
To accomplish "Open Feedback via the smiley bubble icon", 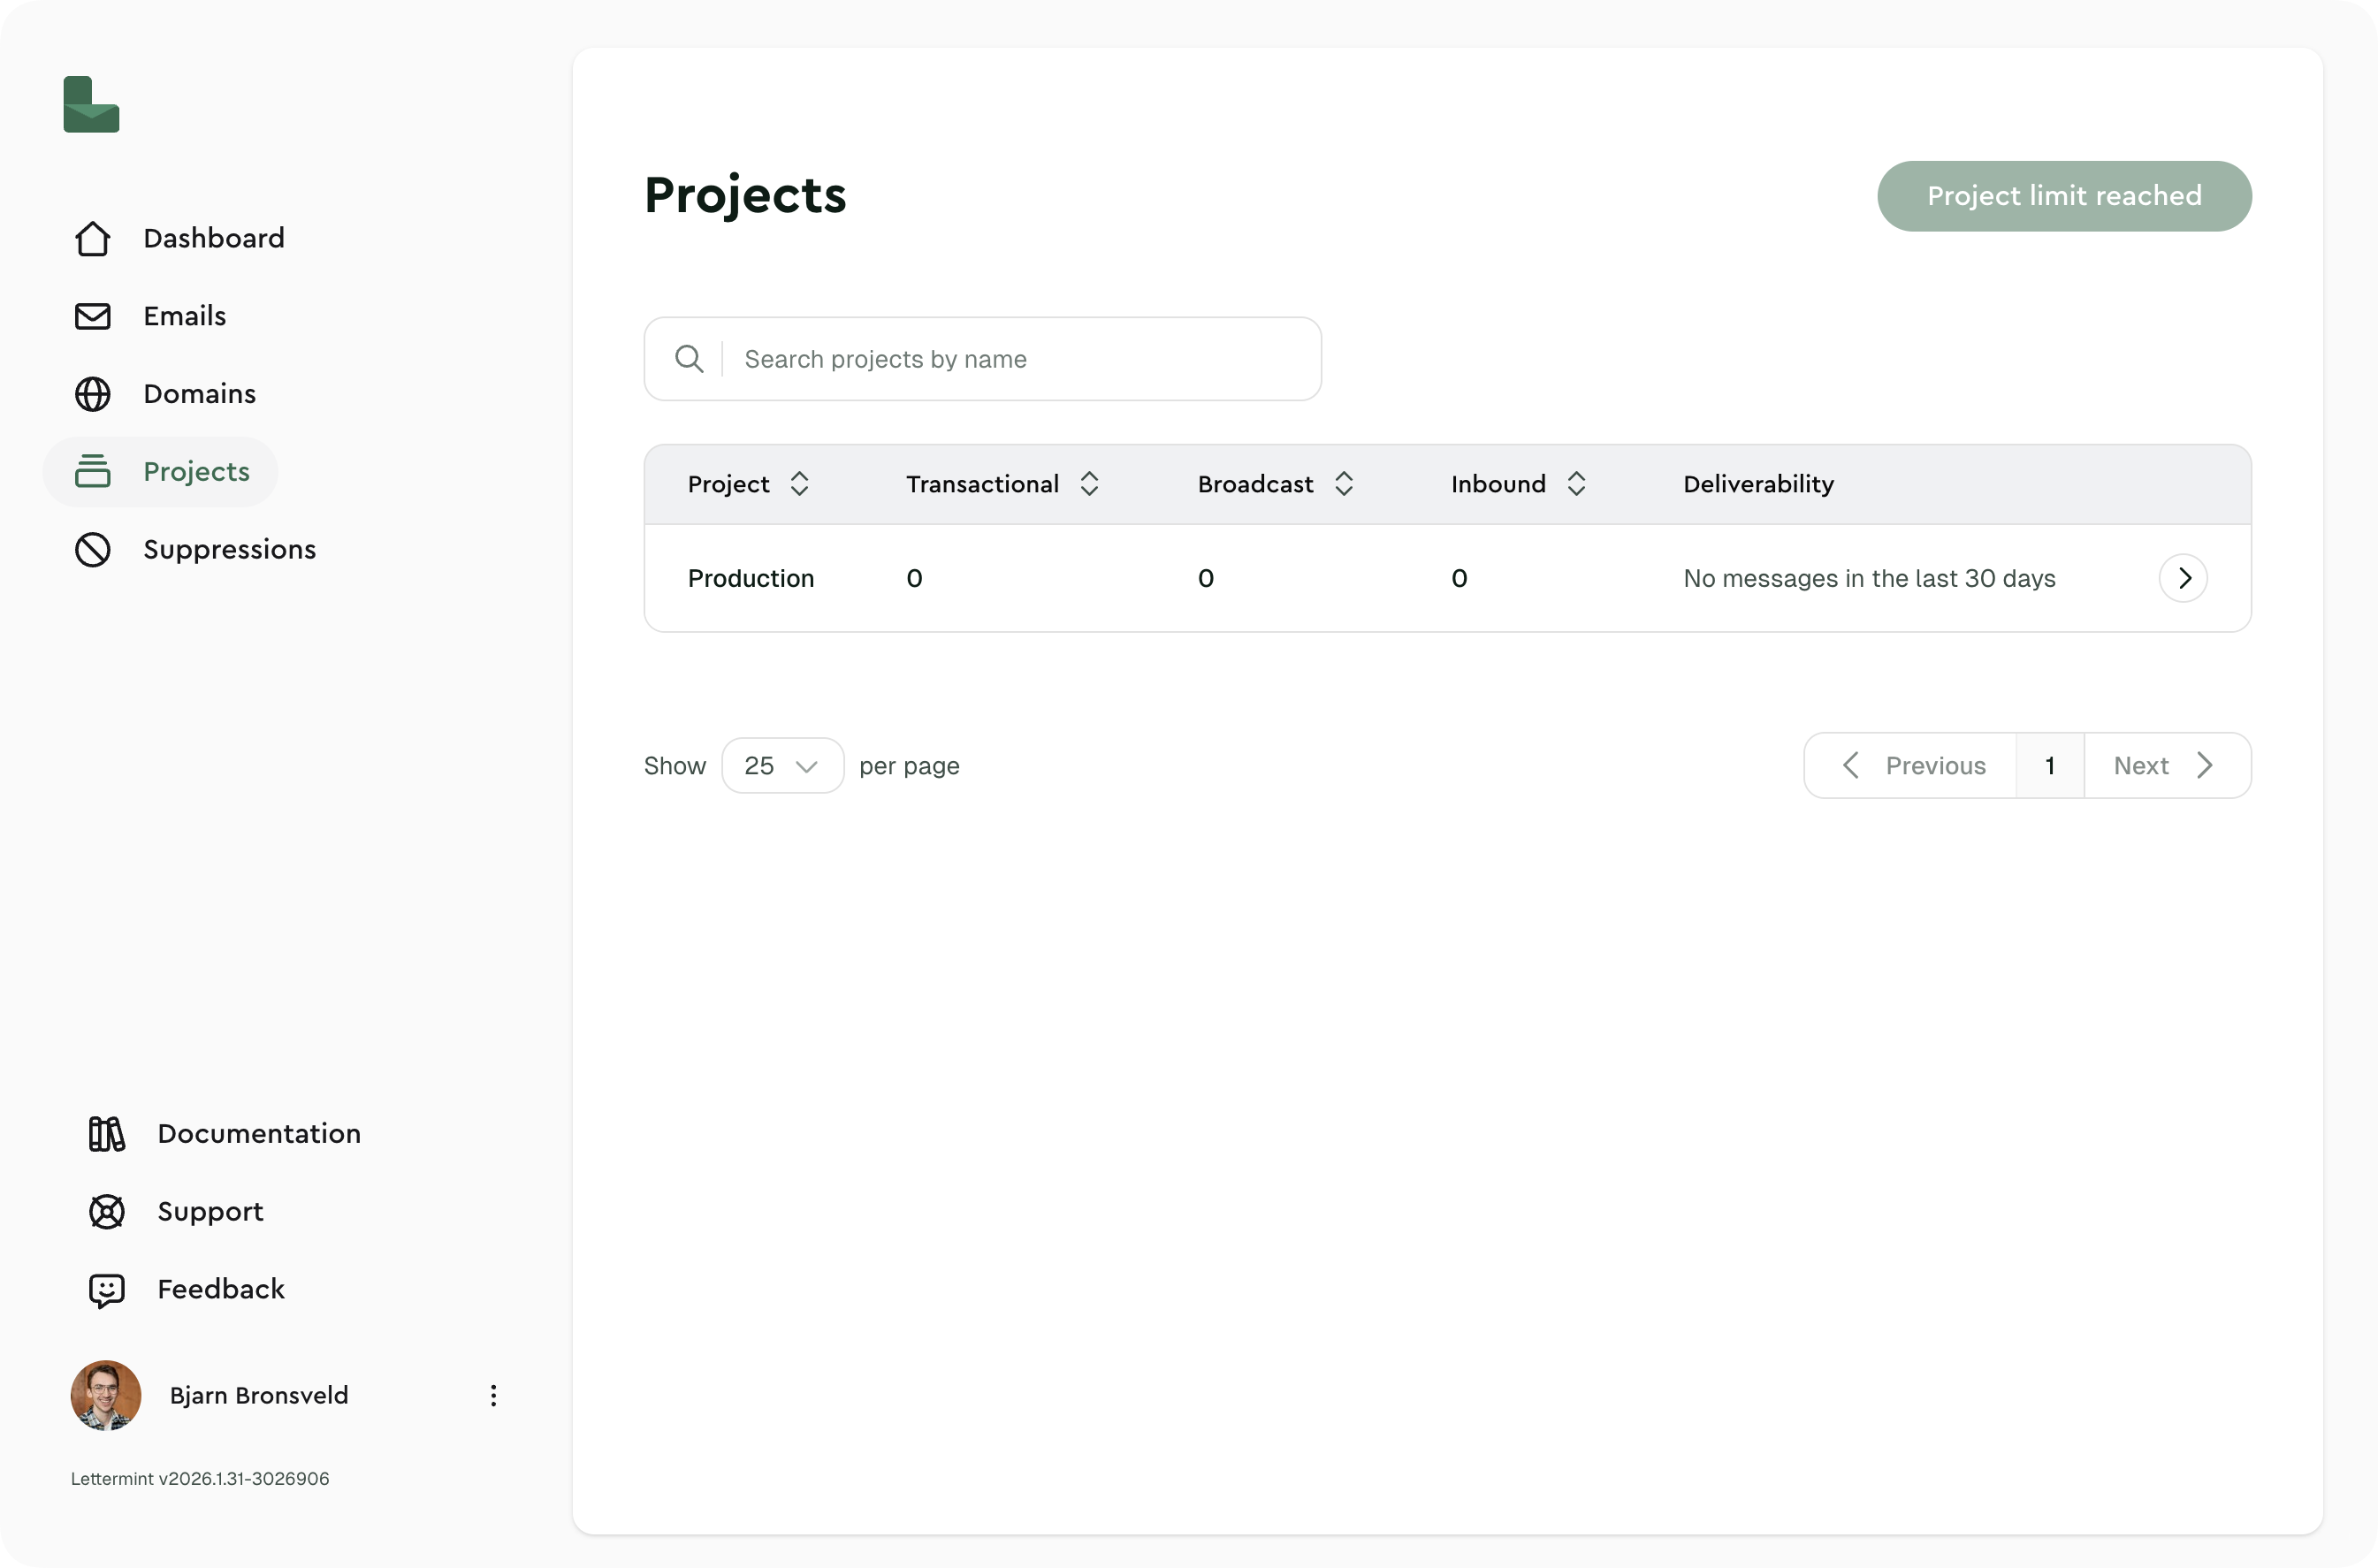I will (105, 1289).
